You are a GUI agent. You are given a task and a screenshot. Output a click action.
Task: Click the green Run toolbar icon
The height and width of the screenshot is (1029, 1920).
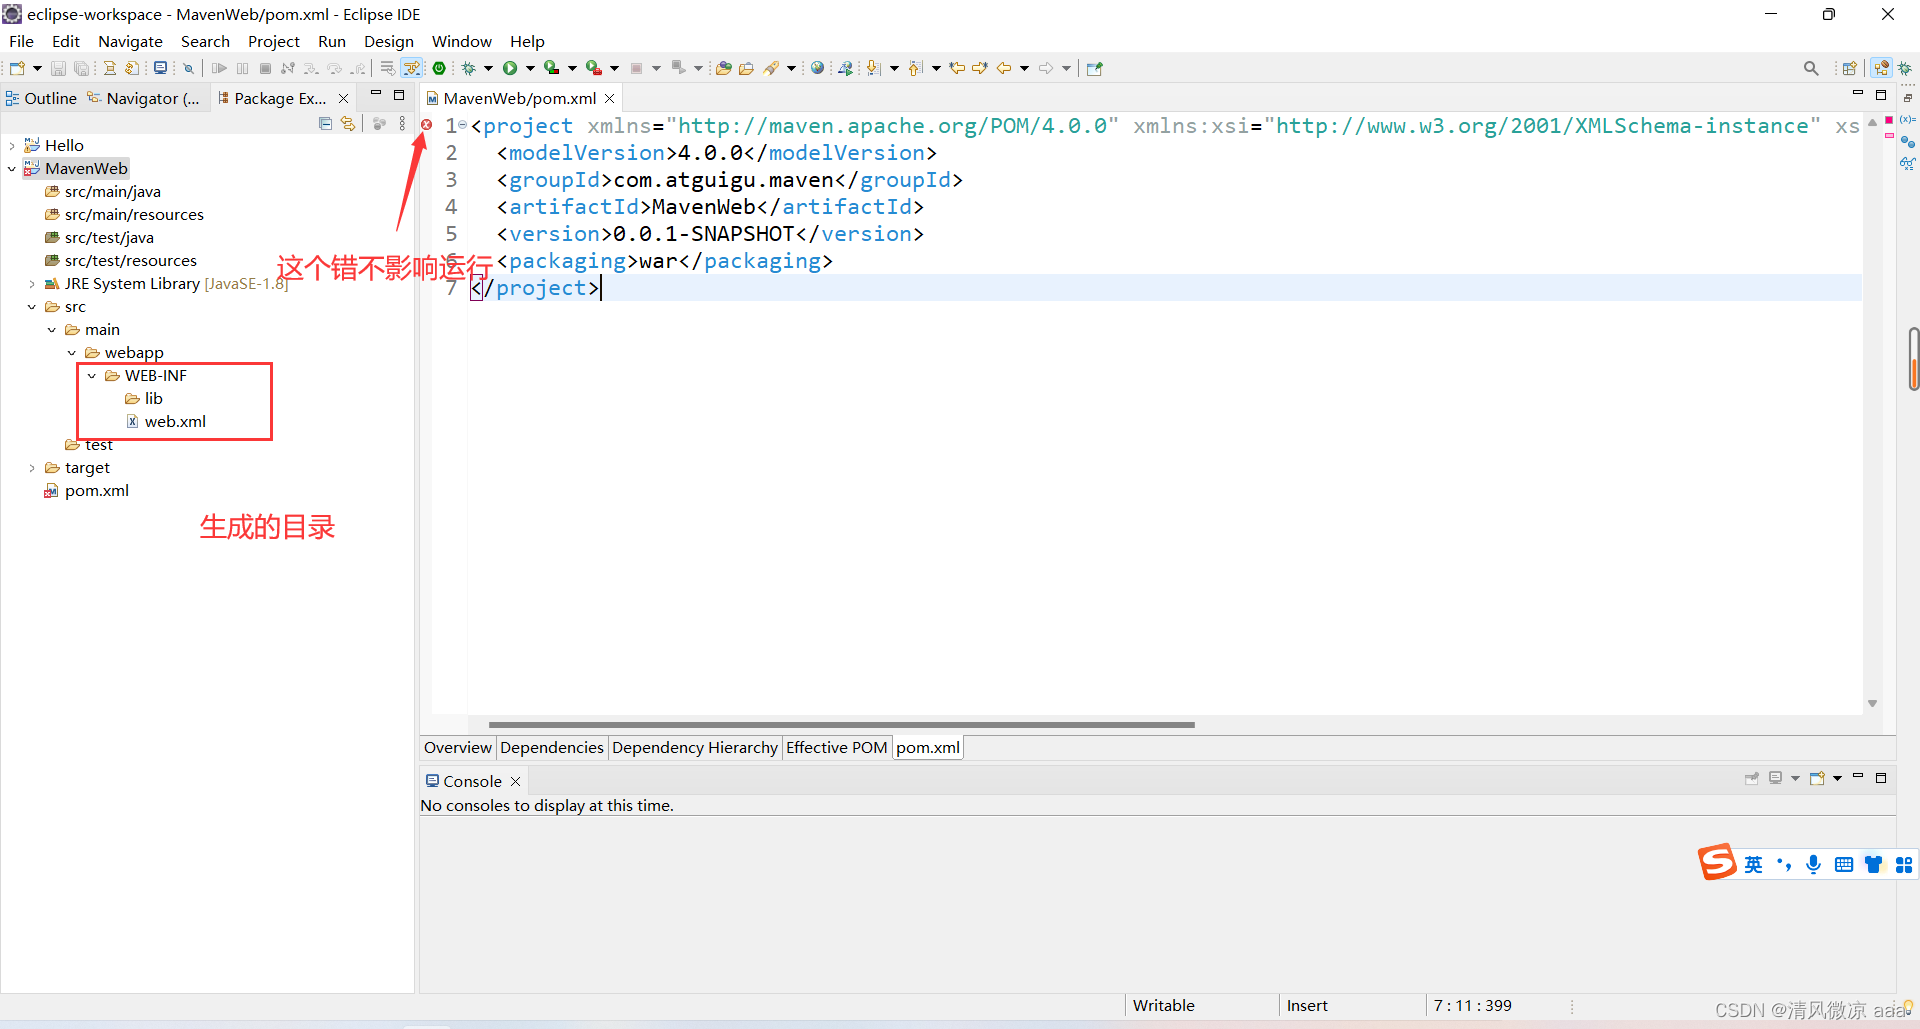[x=510, y=68]
